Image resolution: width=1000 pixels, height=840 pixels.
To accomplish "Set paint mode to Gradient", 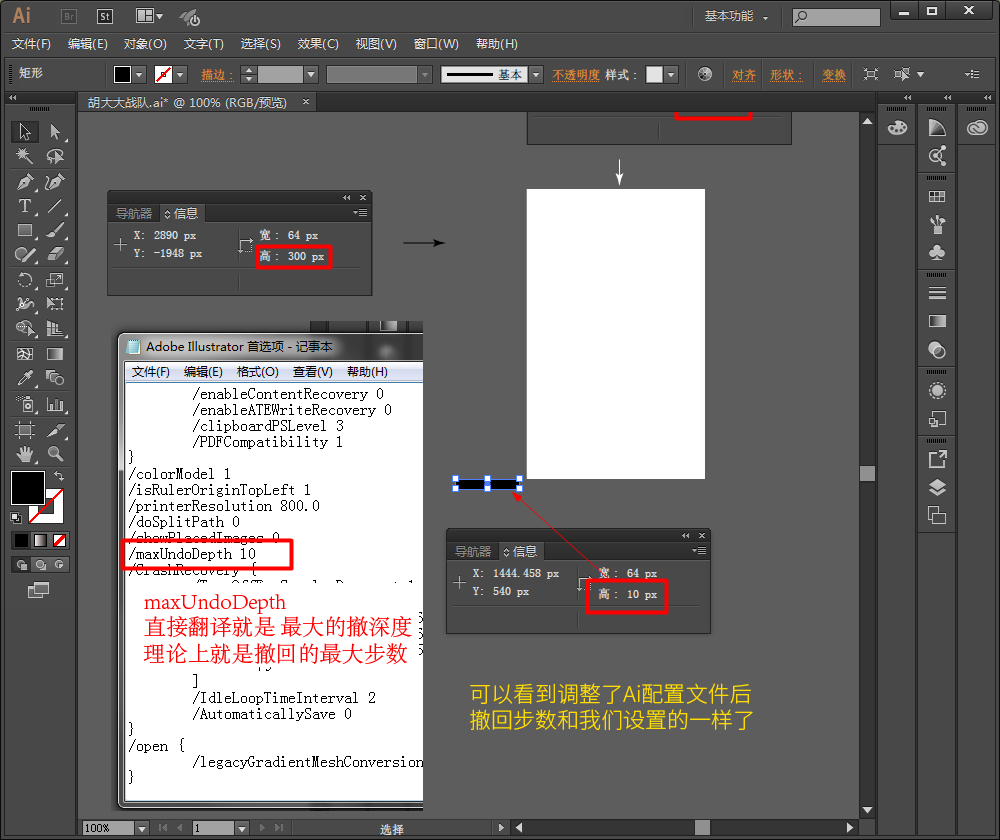I will 40,541.
